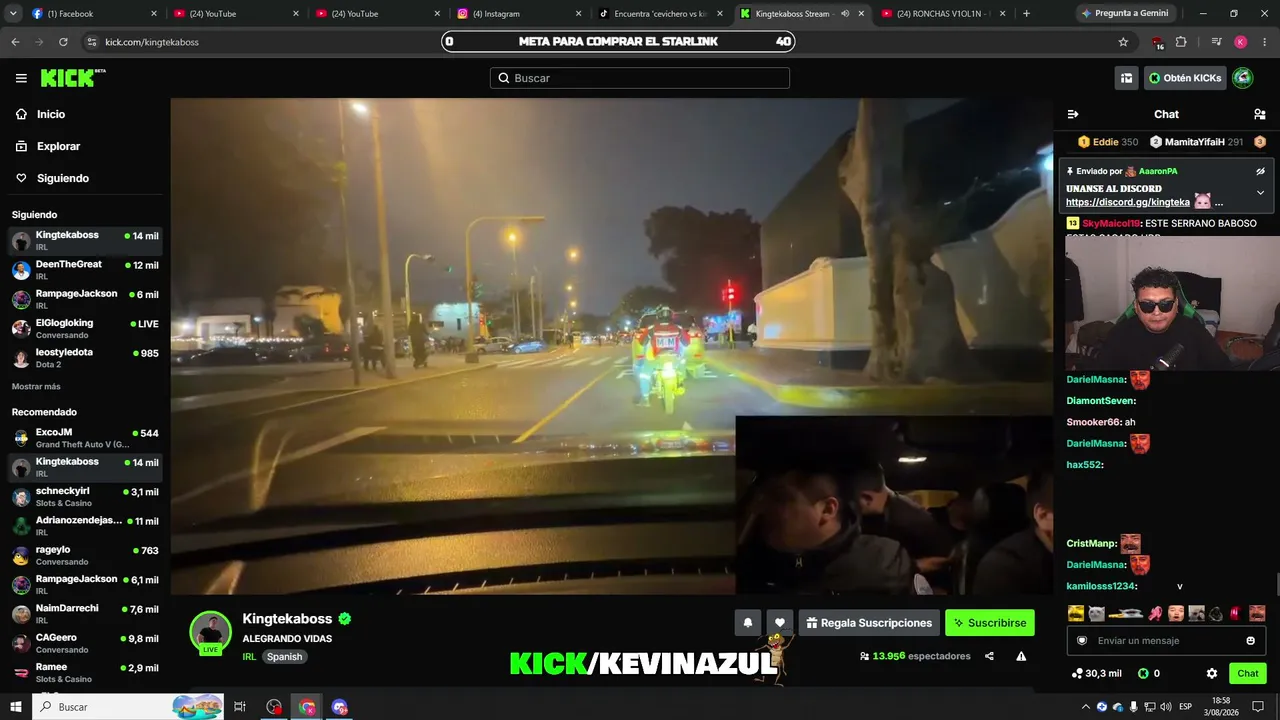The image size is (1280, 720).
Task: Open the media controls icon in Chrome
Action: pyautogui.click(x=1216, y=42)
